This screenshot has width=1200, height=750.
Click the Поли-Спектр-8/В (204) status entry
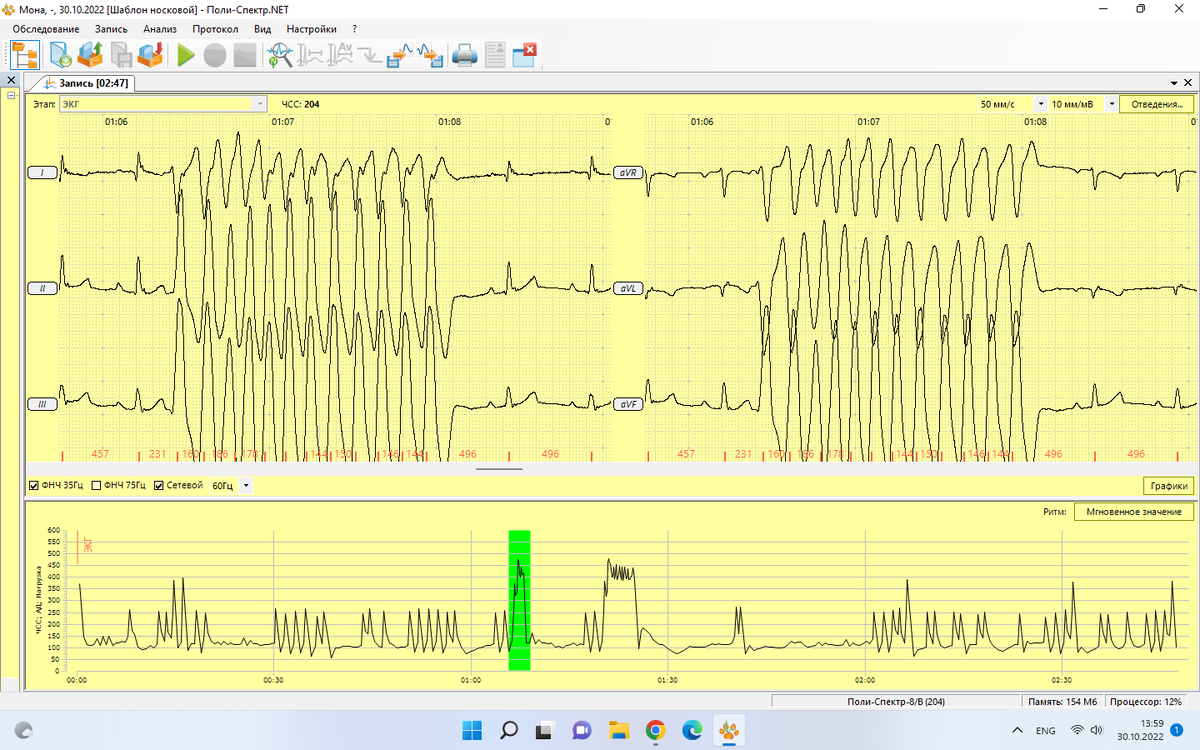coord(895,702)
